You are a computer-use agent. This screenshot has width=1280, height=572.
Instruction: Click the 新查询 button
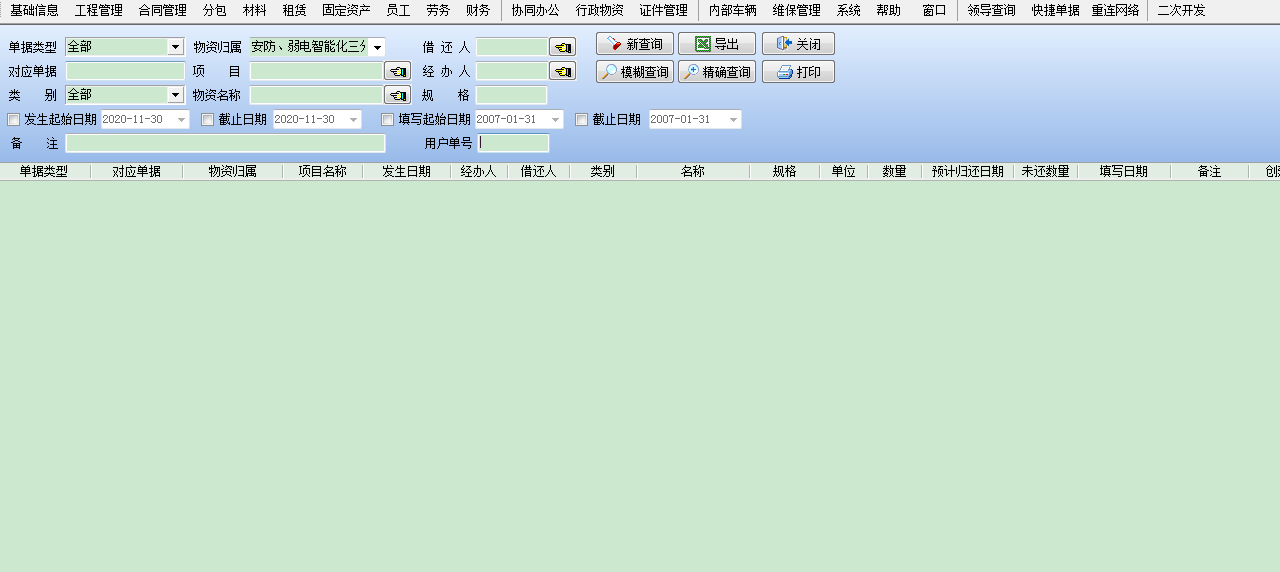pyautogui.click(x=635, y=44)
